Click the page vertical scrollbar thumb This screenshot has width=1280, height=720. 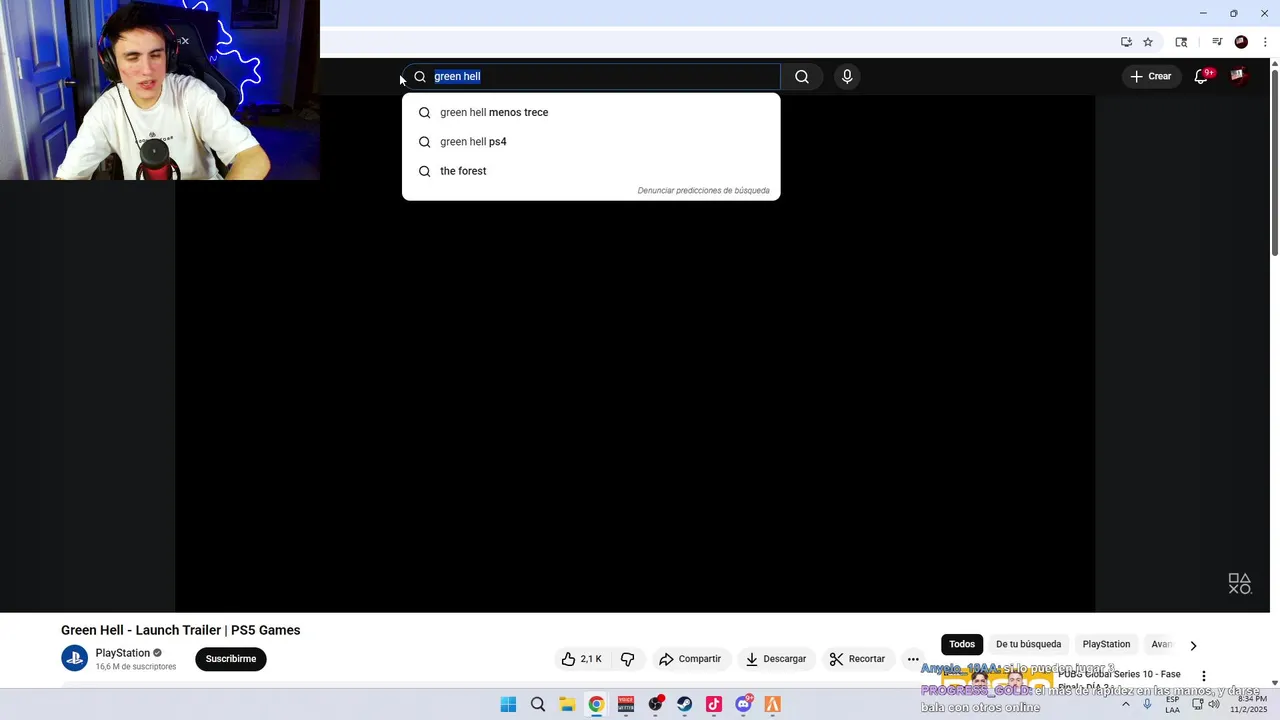[x=1274, y=163]
